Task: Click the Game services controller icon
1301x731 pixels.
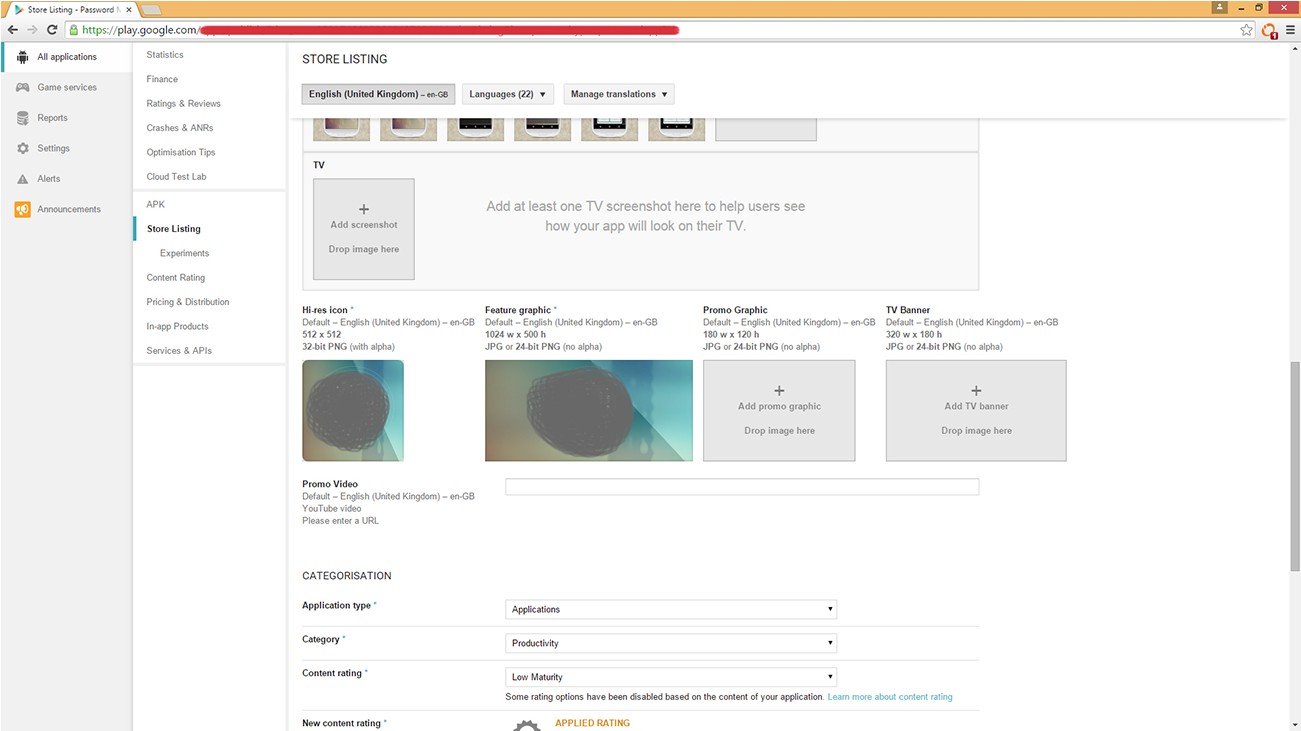Action: coord(22,87)
